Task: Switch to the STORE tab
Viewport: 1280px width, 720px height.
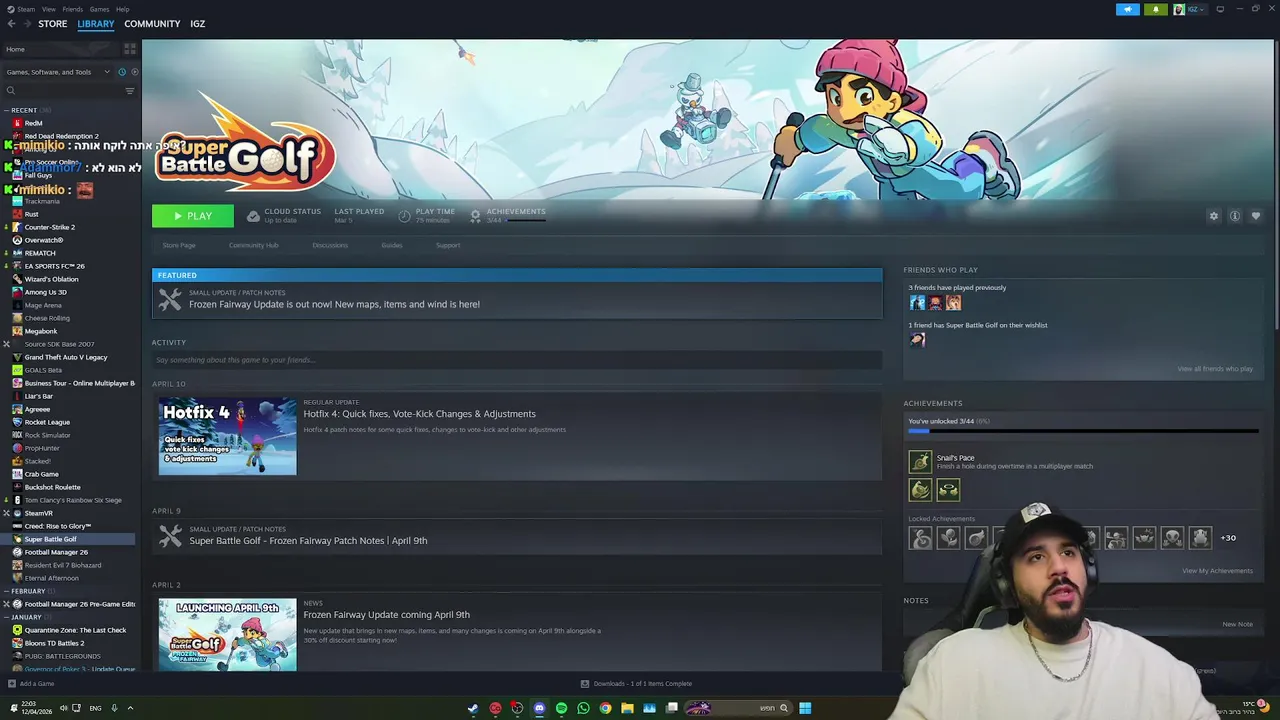Action: [52, 24]
